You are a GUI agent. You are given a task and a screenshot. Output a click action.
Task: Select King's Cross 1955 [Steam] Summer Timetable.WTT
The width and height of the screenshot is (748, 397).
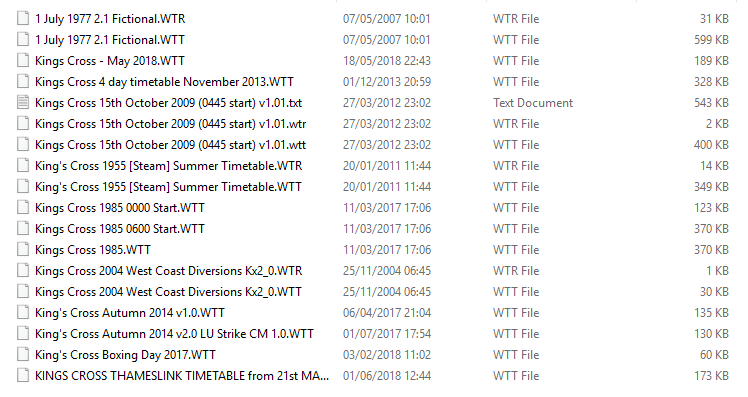coord(168,187)
